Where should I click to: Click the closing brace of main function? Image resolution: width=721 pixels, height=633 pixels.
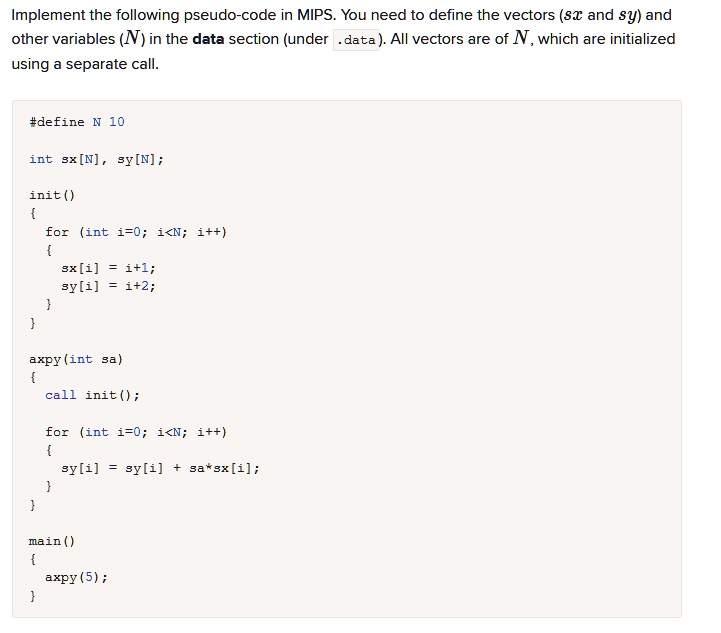[x=32, y=596]
